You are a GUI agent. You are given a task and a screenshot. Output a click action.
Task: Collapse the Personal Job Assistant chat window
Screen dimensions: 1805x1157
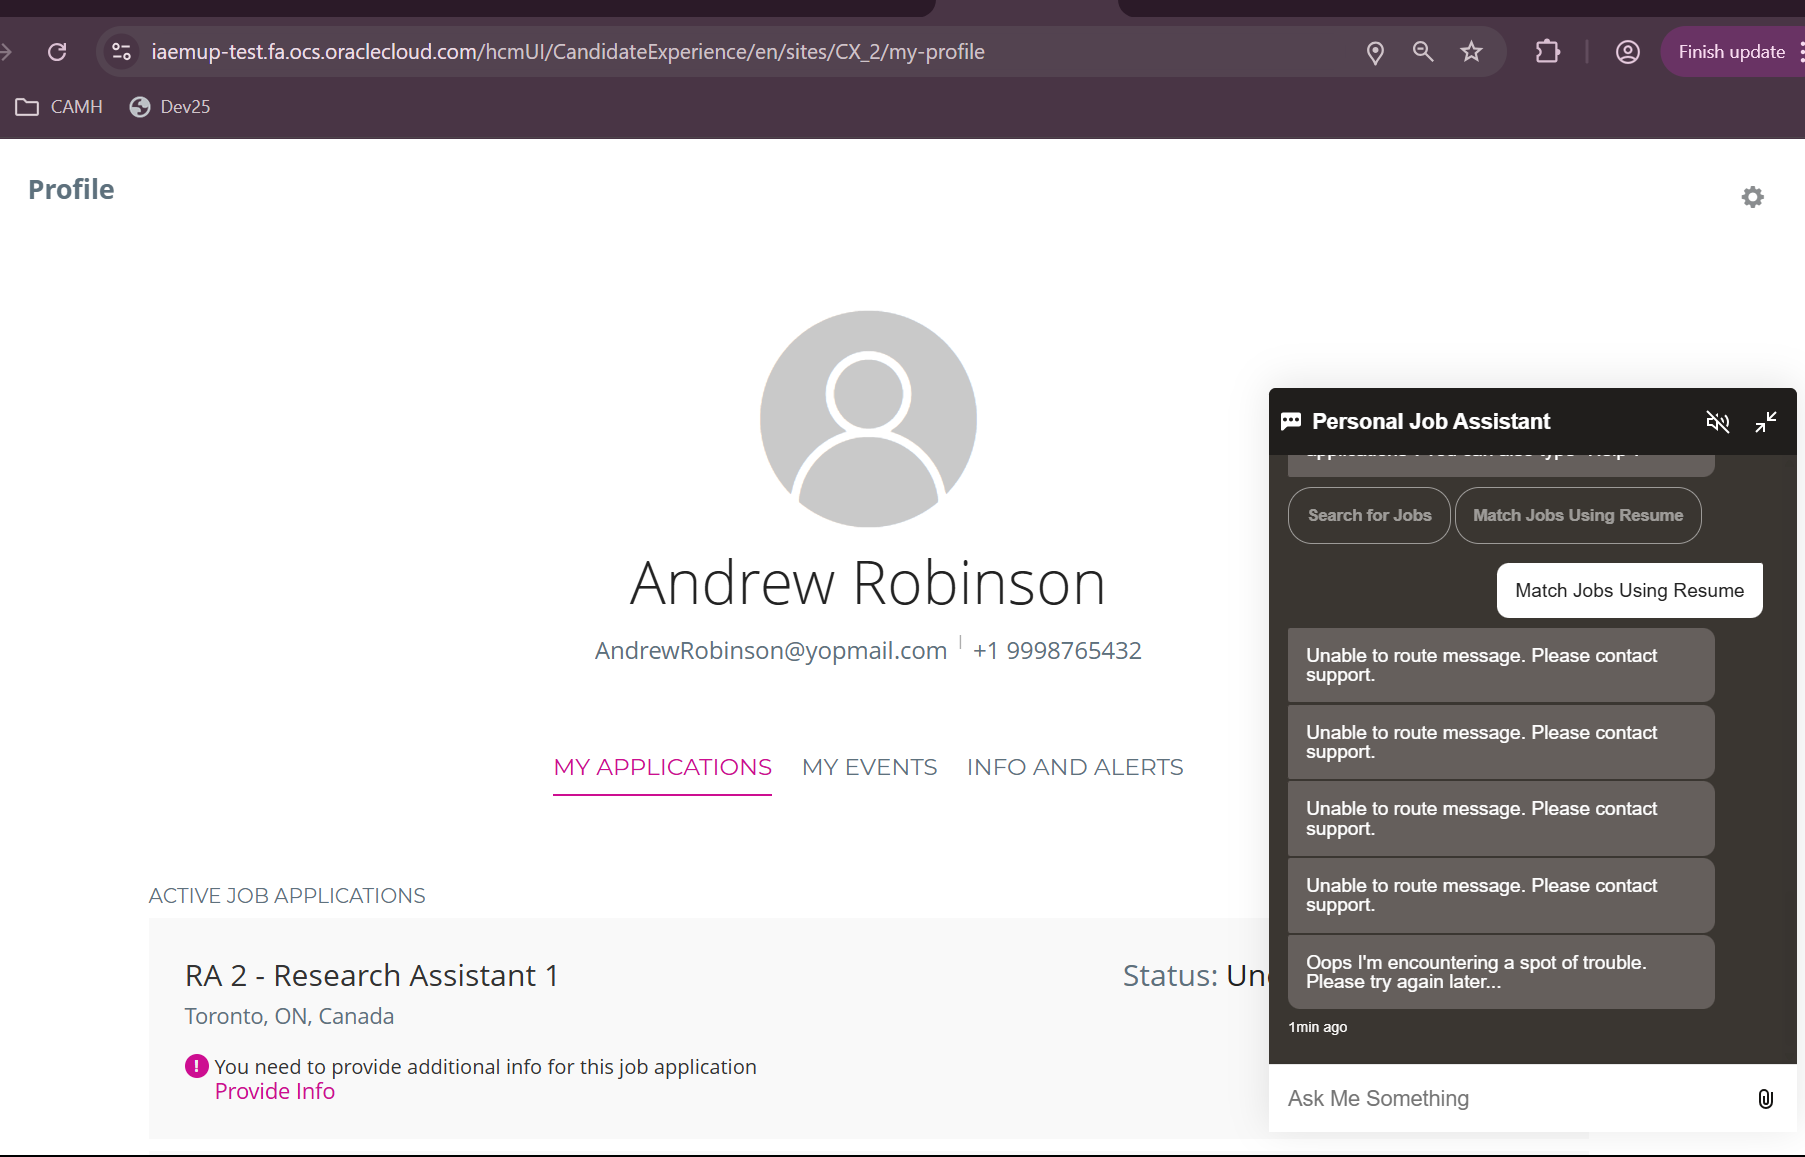point(1766,422)
